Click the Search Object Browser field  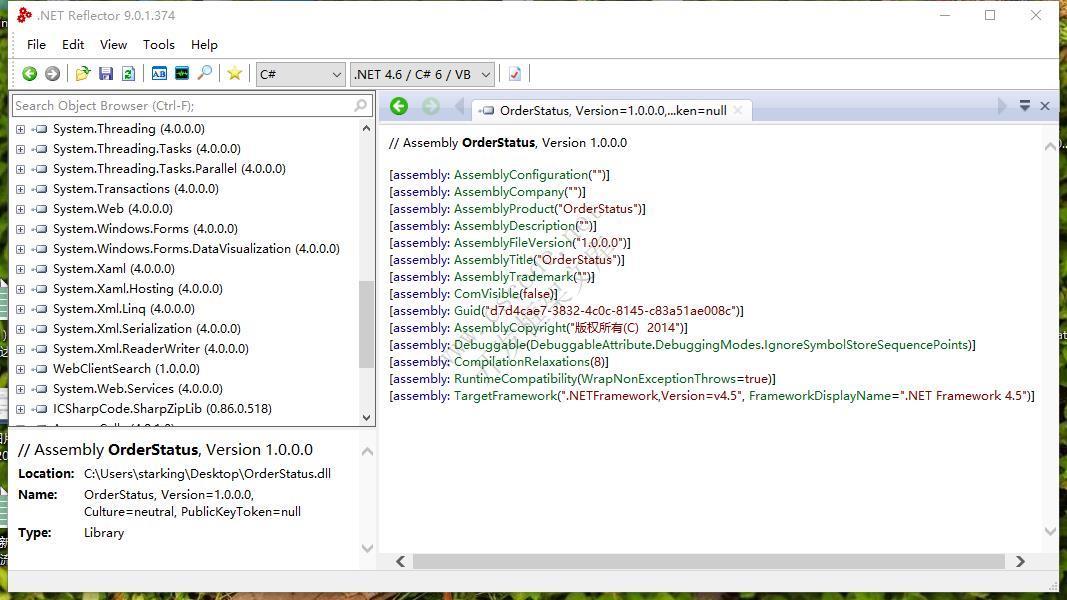pyautogui.click(x=180, y=106)
